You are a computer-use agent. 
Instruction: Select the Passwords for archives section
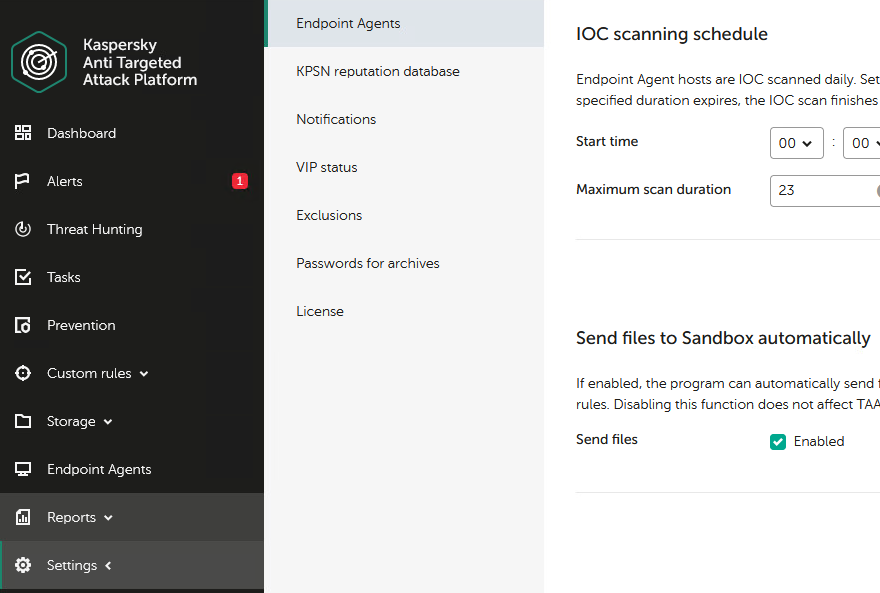[x=368, y=263]
